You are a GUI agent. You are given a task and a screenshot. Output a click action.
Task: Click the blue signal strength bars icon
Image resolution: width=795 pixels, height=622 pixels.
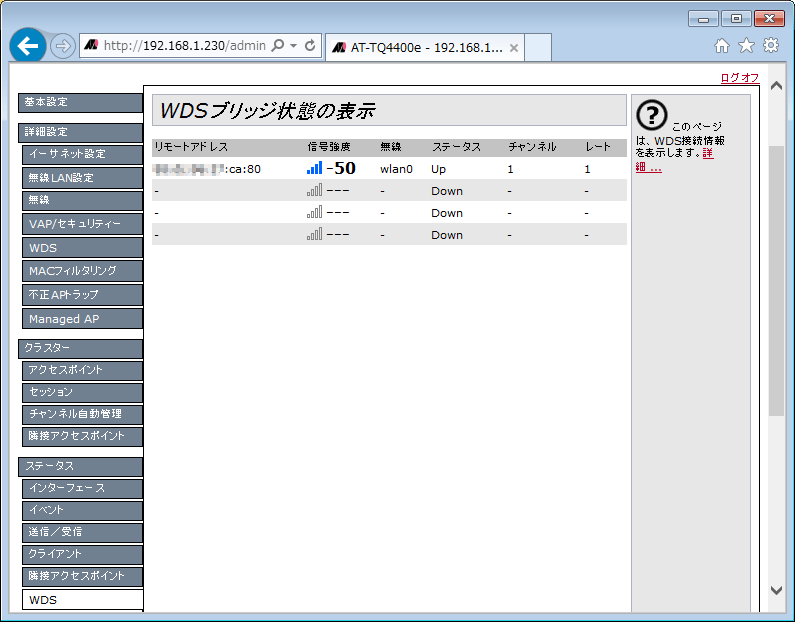pos(314,169)
